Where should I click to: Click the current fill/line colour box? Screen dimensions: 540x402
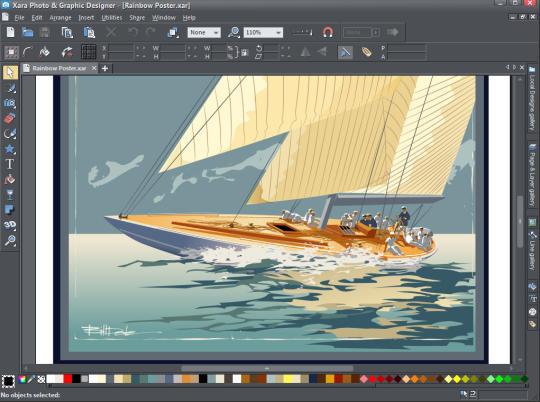(x=8, y=381)
